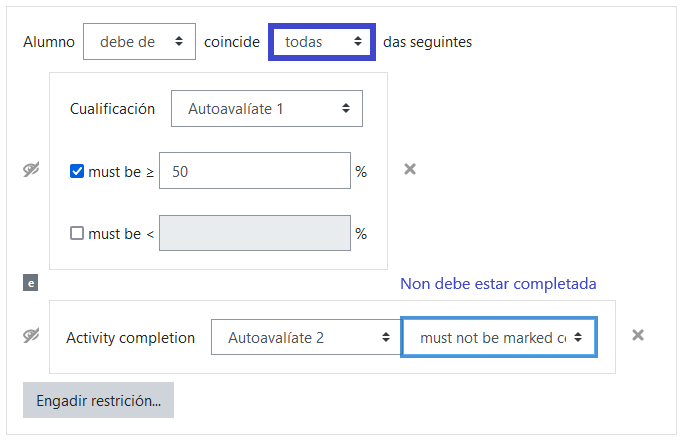Image resolution: width=681 pixels, height=441 pixels.
Task: Click the "Activity completion" label
Action: (x=130, y=338)
